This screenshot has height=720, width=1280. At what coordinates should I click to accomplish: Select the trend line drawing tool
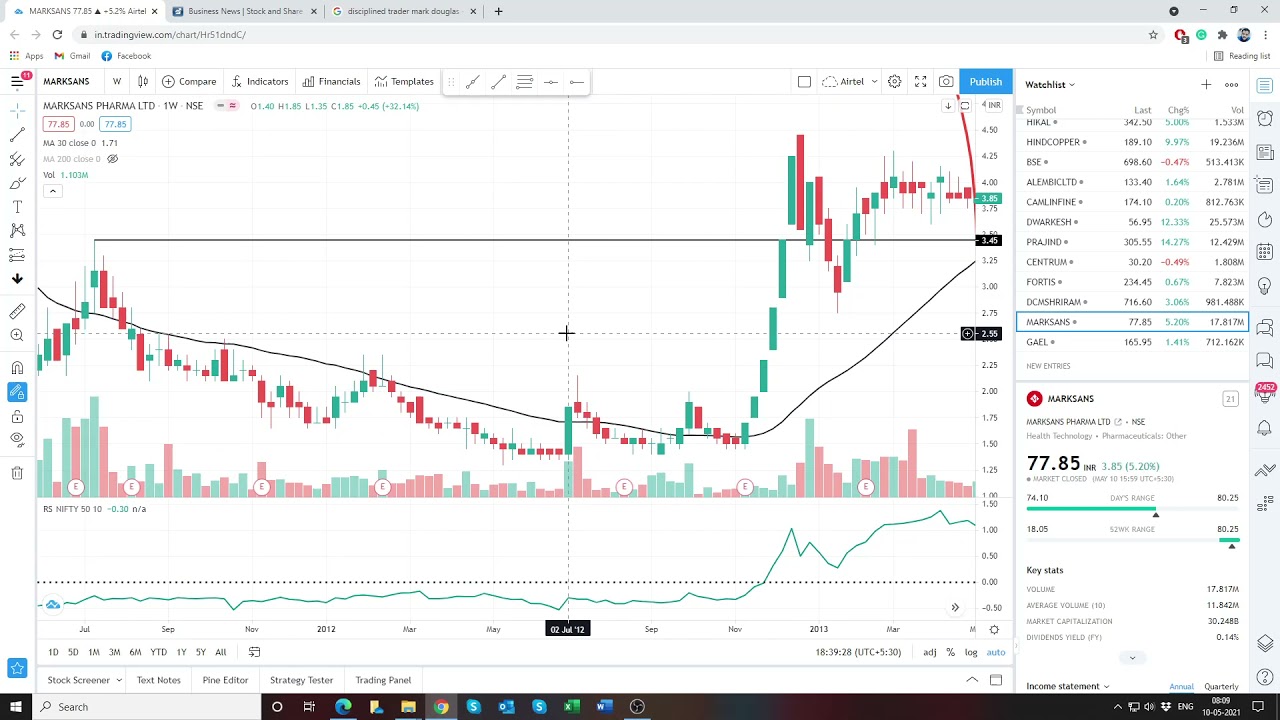coord(17,135)
